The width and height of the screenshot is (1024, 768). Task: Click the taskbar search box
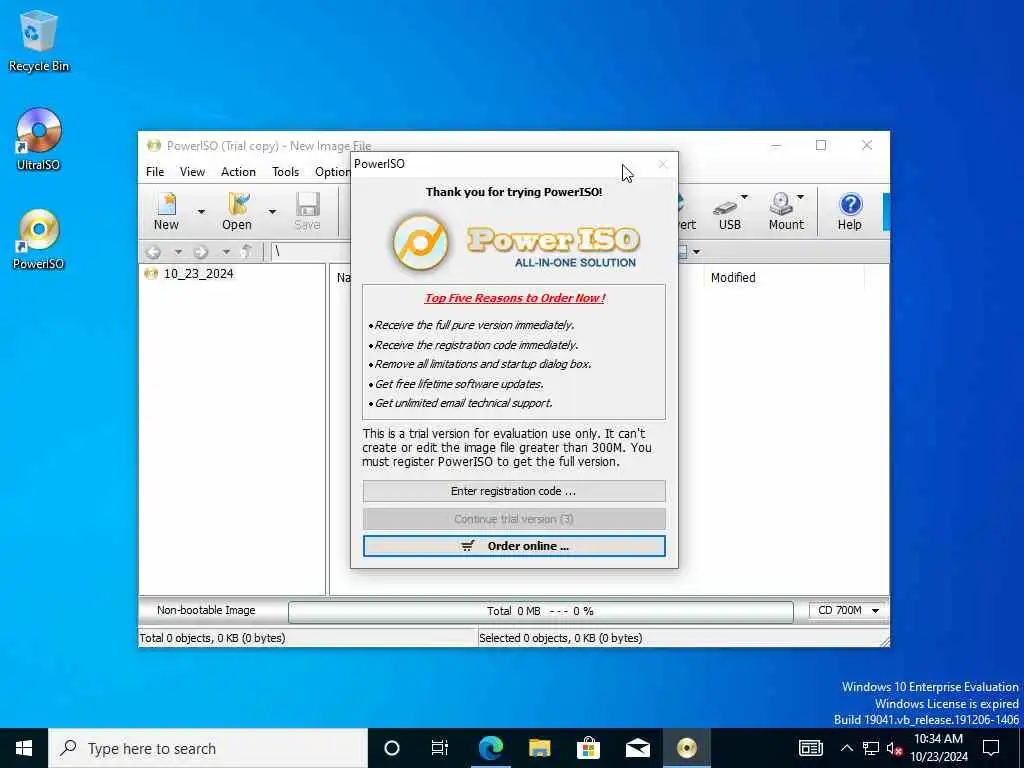208,748
